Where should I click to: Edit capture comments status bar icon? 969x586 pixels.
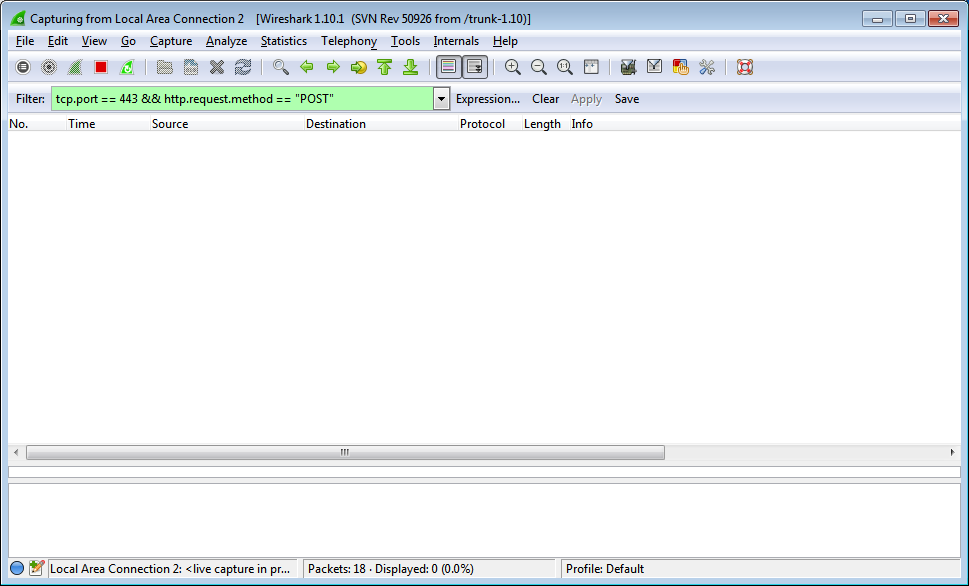(36, 568)
